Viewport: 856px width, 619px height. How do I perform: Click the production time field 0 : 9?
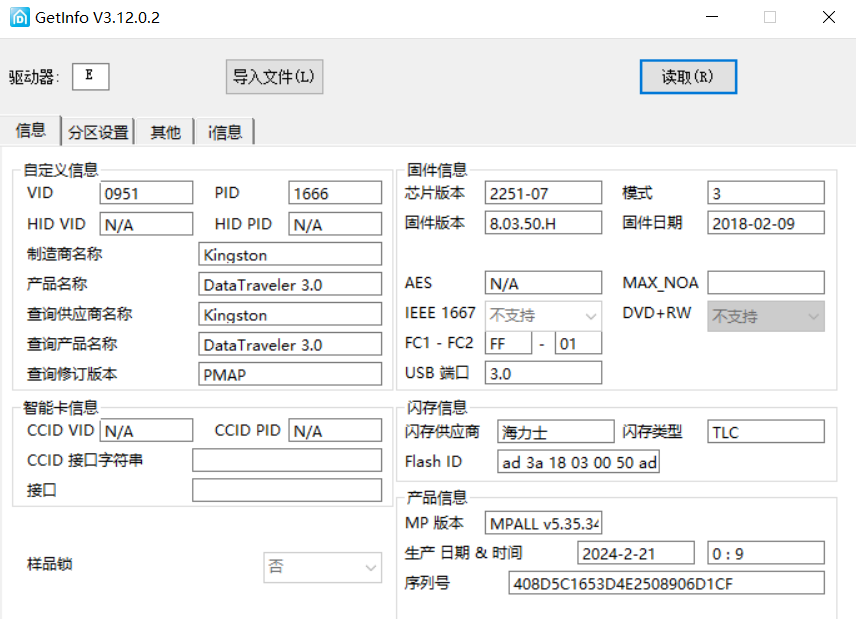pos(766,553)
